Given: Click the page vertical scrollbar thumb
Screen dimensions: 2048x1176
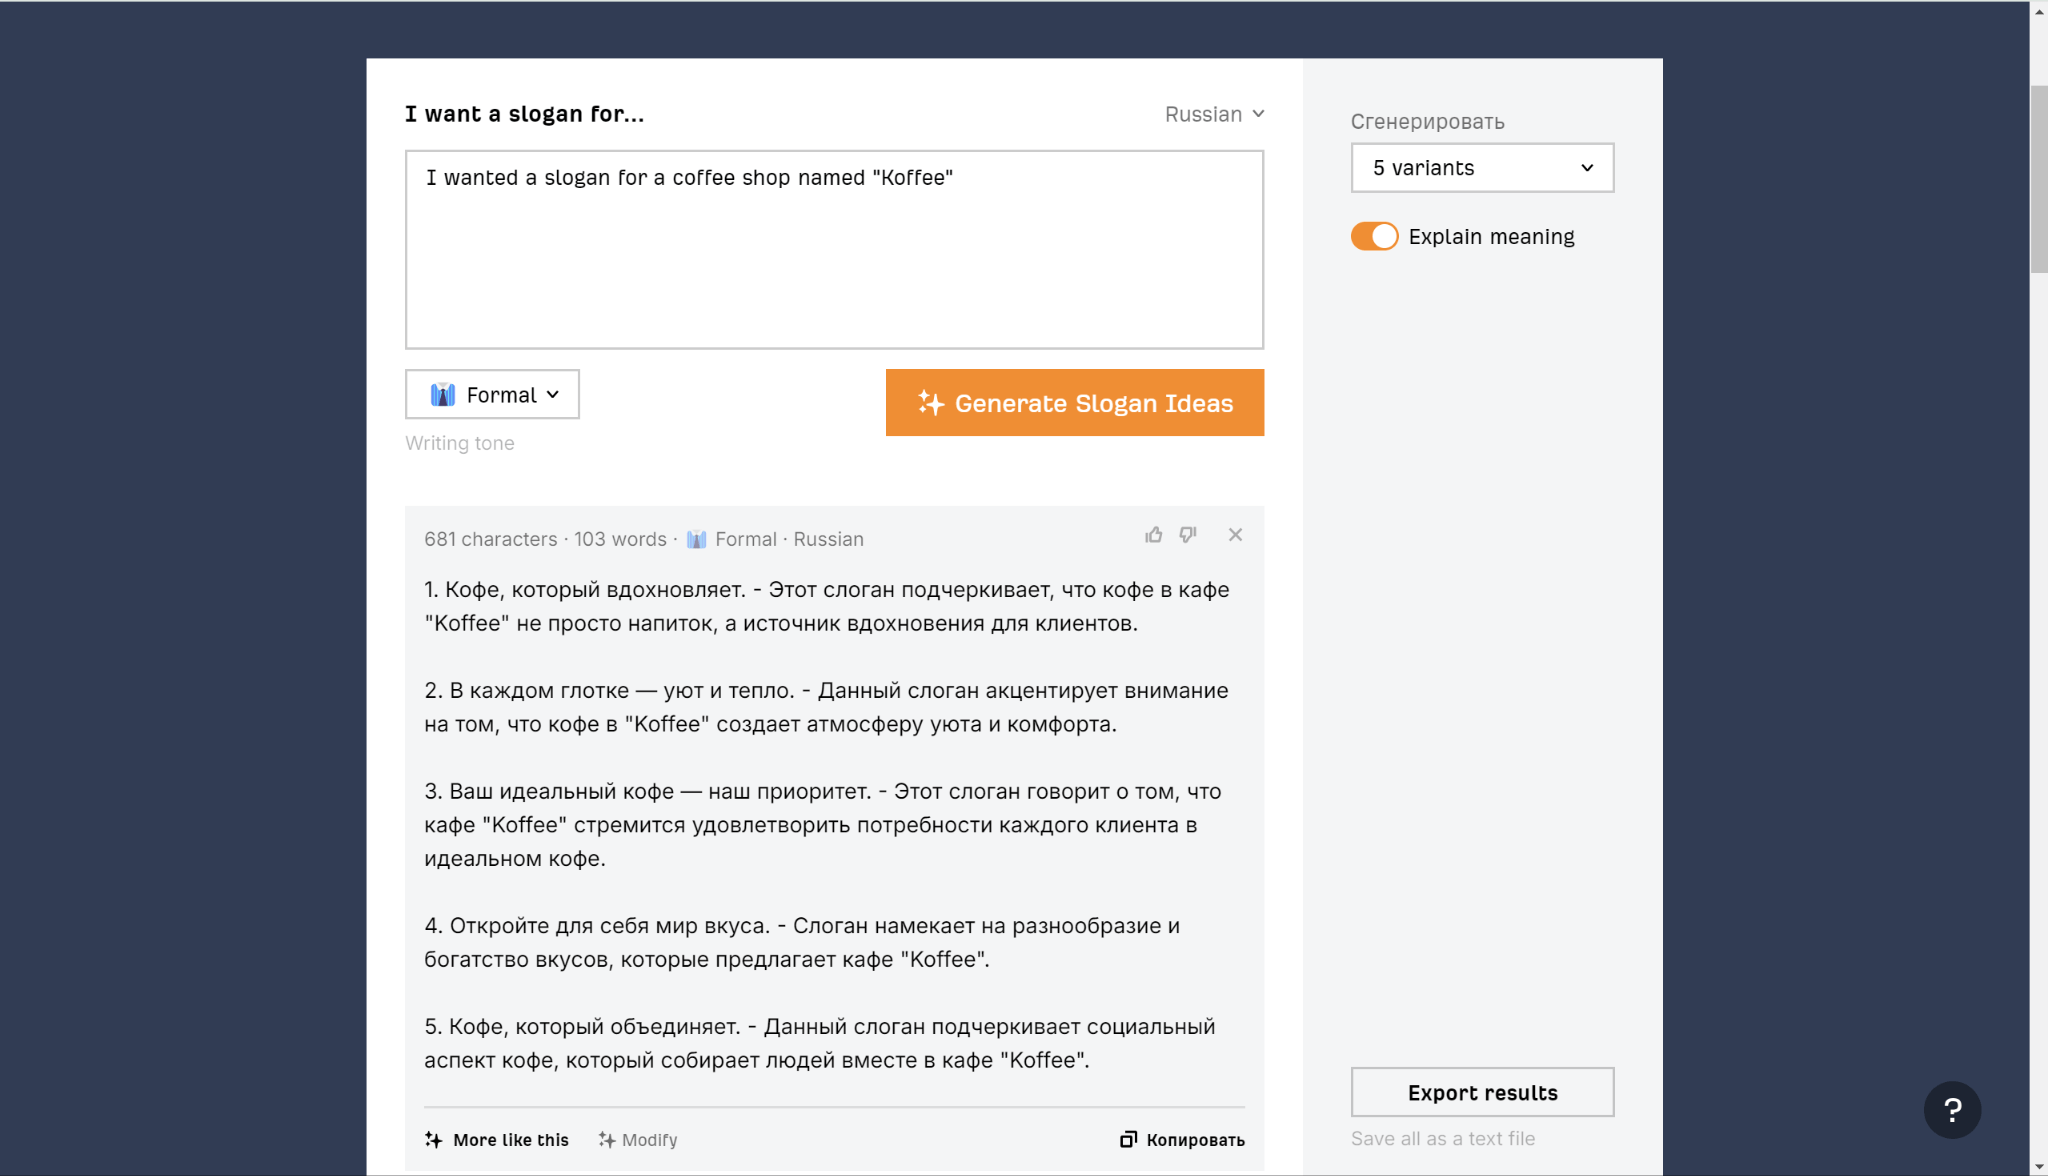Looking at the screenshot, I should (x=2038, y=180).
